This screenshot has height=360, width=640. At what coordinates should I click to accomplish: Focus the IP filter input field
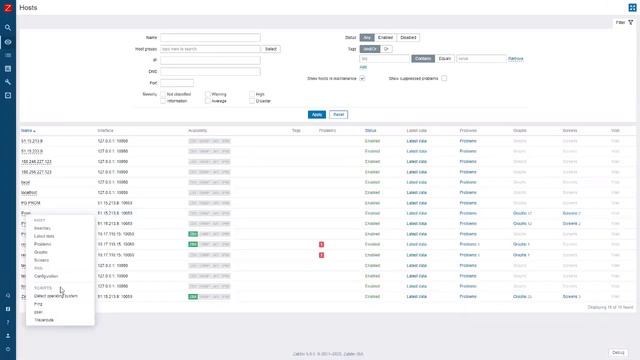pos(210,60)
